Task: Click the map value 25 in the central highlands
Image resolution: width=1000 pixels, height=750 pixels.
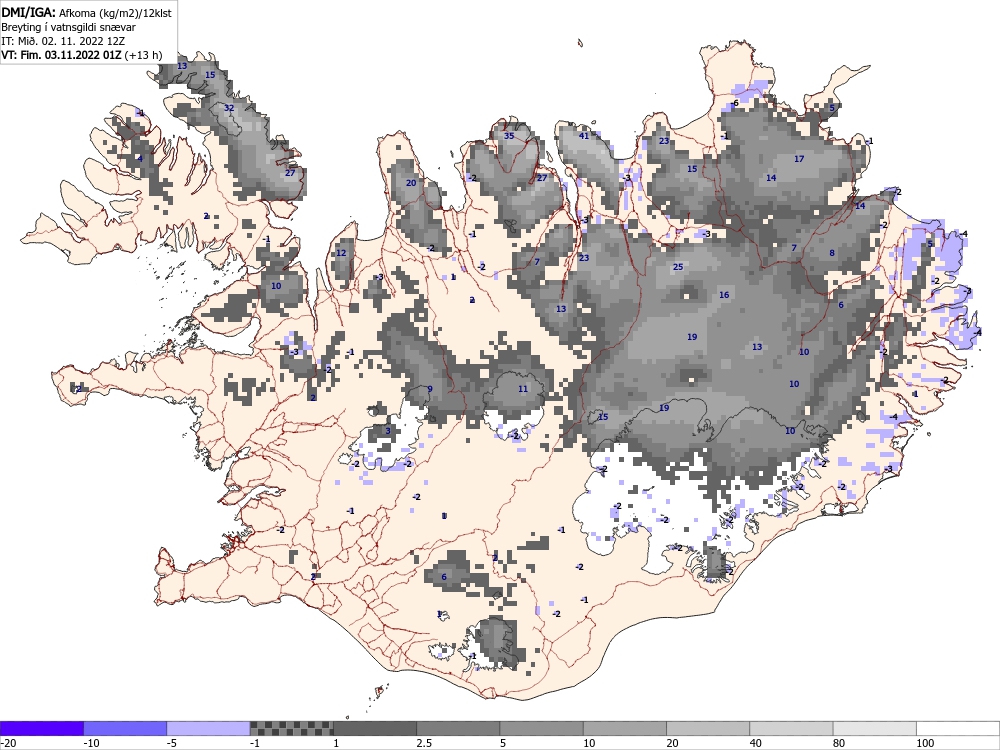Action: 678,267
